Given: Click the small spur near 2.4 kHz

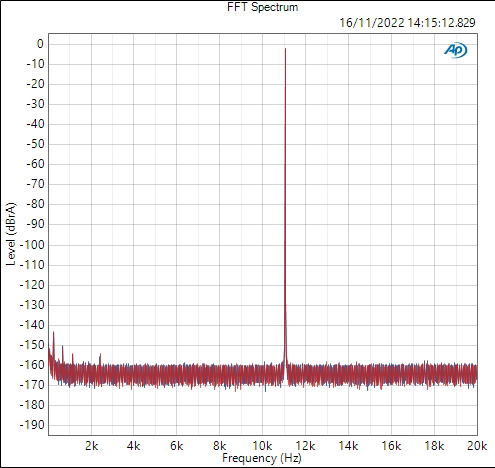Looking at the screenshot, I should click(100, 355).
